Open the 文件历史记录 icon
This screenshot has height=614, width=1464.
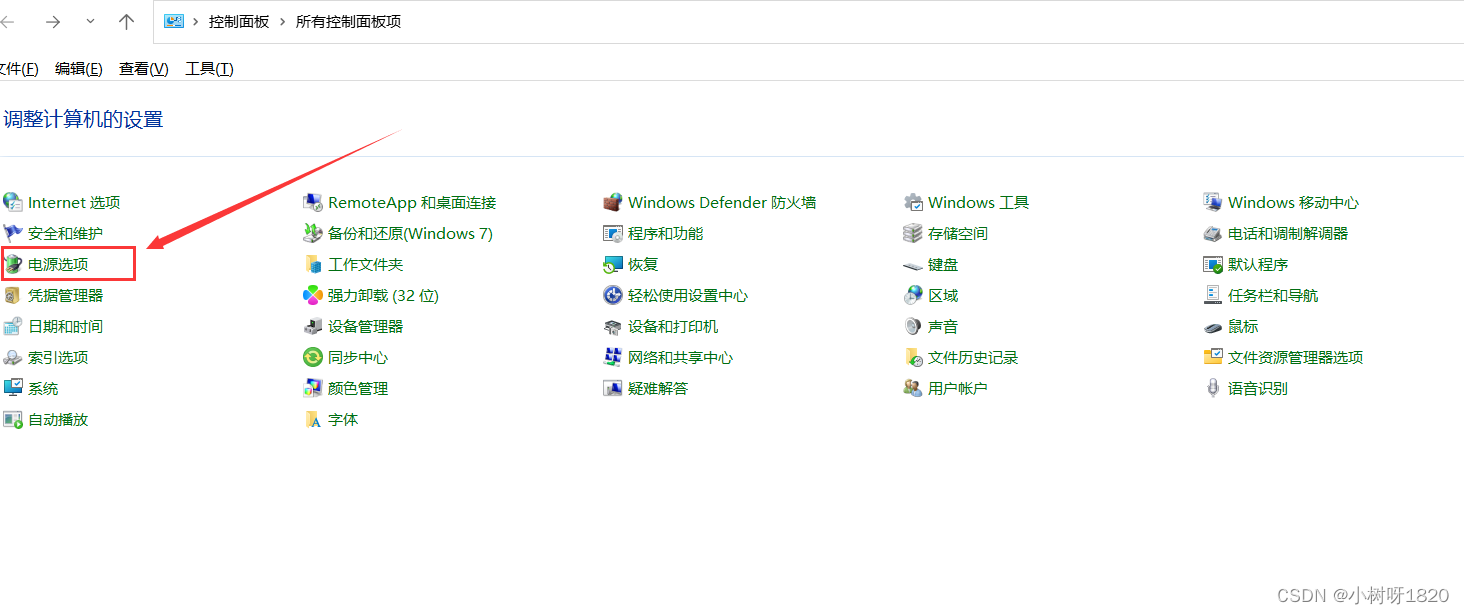pos(913,357)
